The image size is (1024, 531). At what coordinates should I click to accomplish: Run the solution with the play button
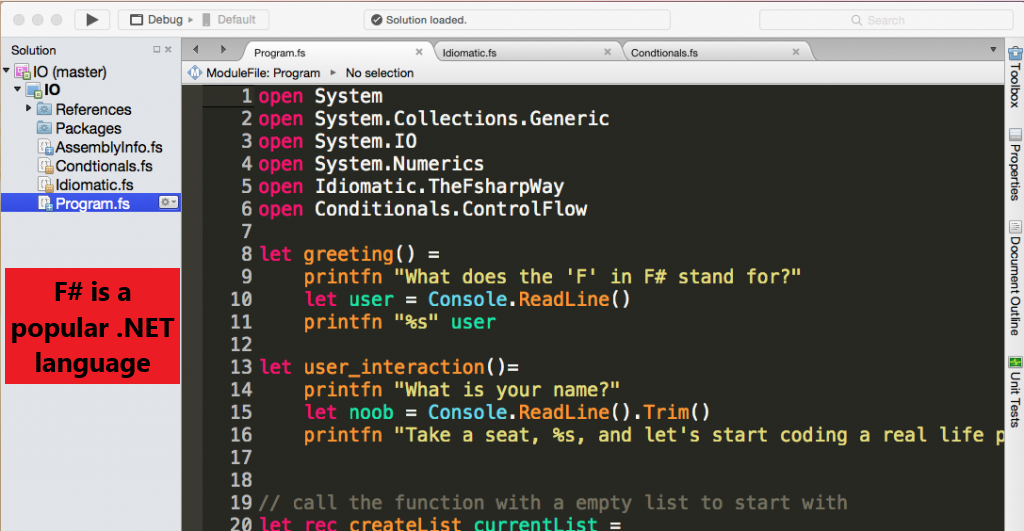[92, 20]
